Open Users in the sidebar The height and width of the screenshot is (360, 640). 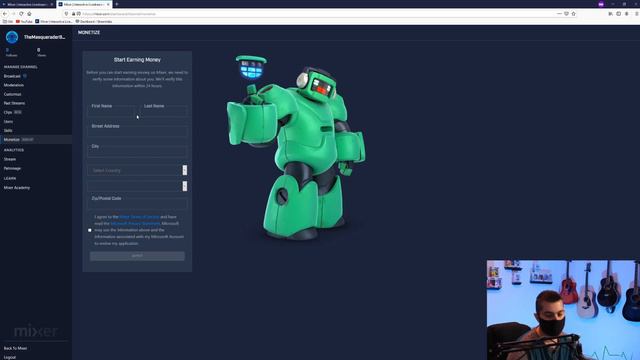8,121
